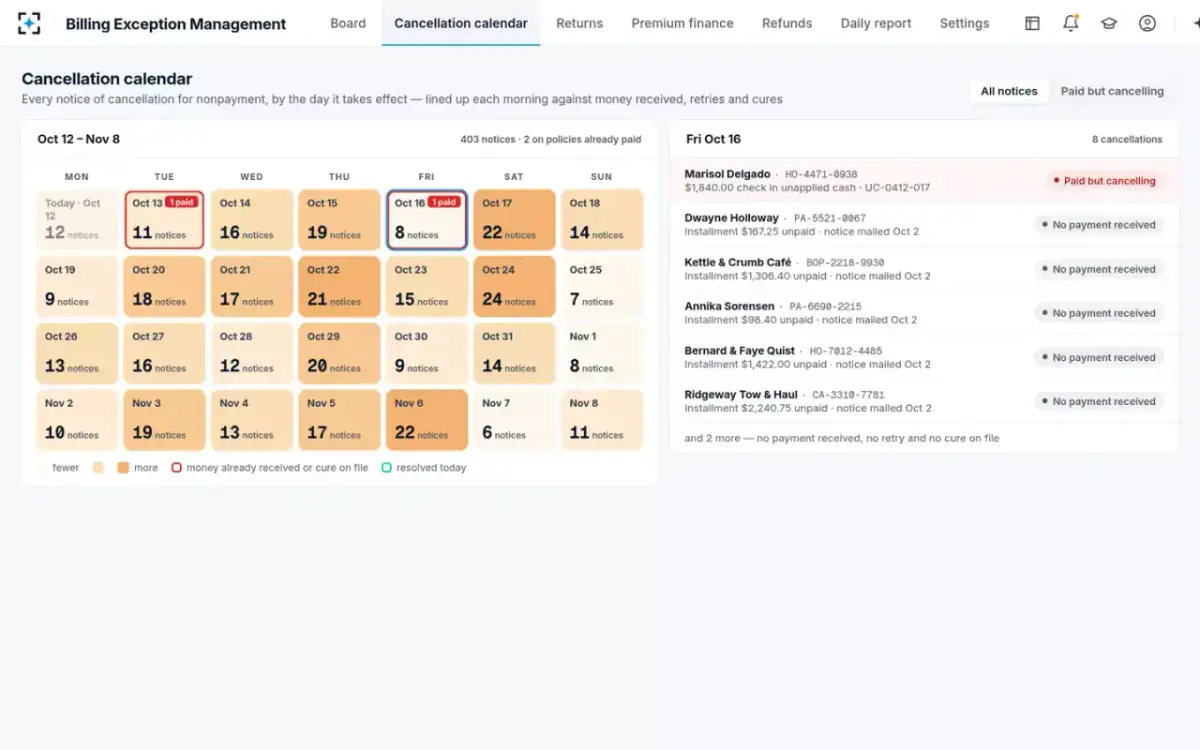
Task: Filter to Paid but cancelling
Action: pyautogui.click(x=1112, y=91)
